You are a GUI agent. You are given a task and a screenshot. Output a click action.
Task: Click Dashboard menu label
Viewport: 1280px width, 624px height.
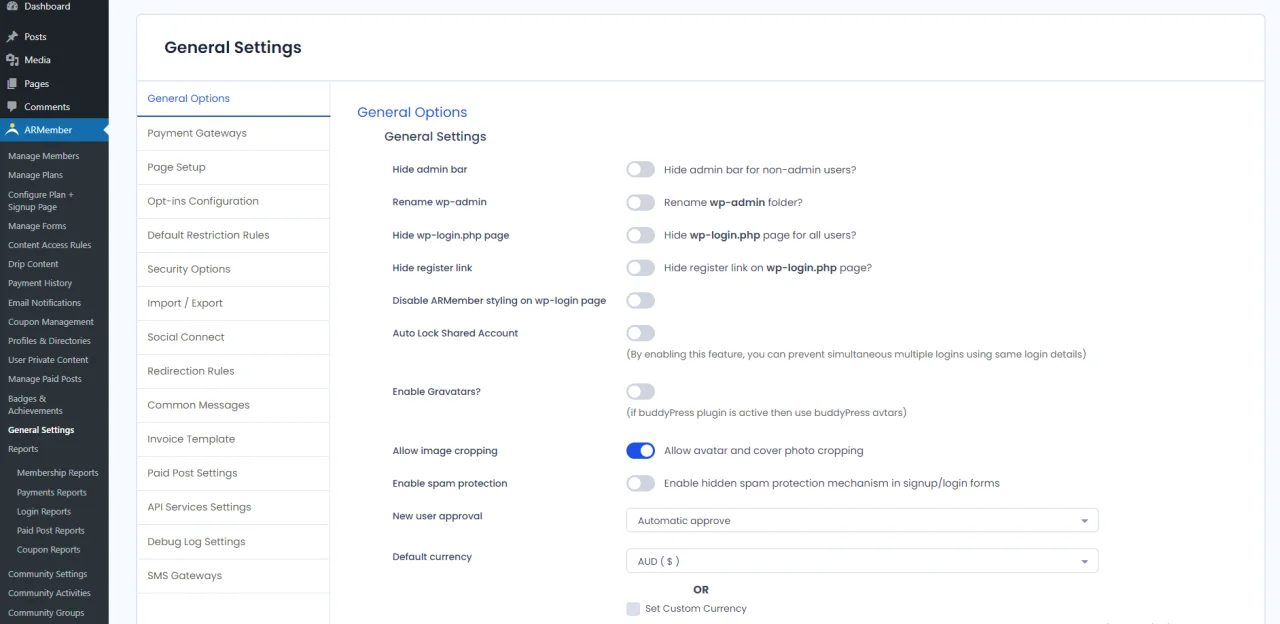[47, 6]
